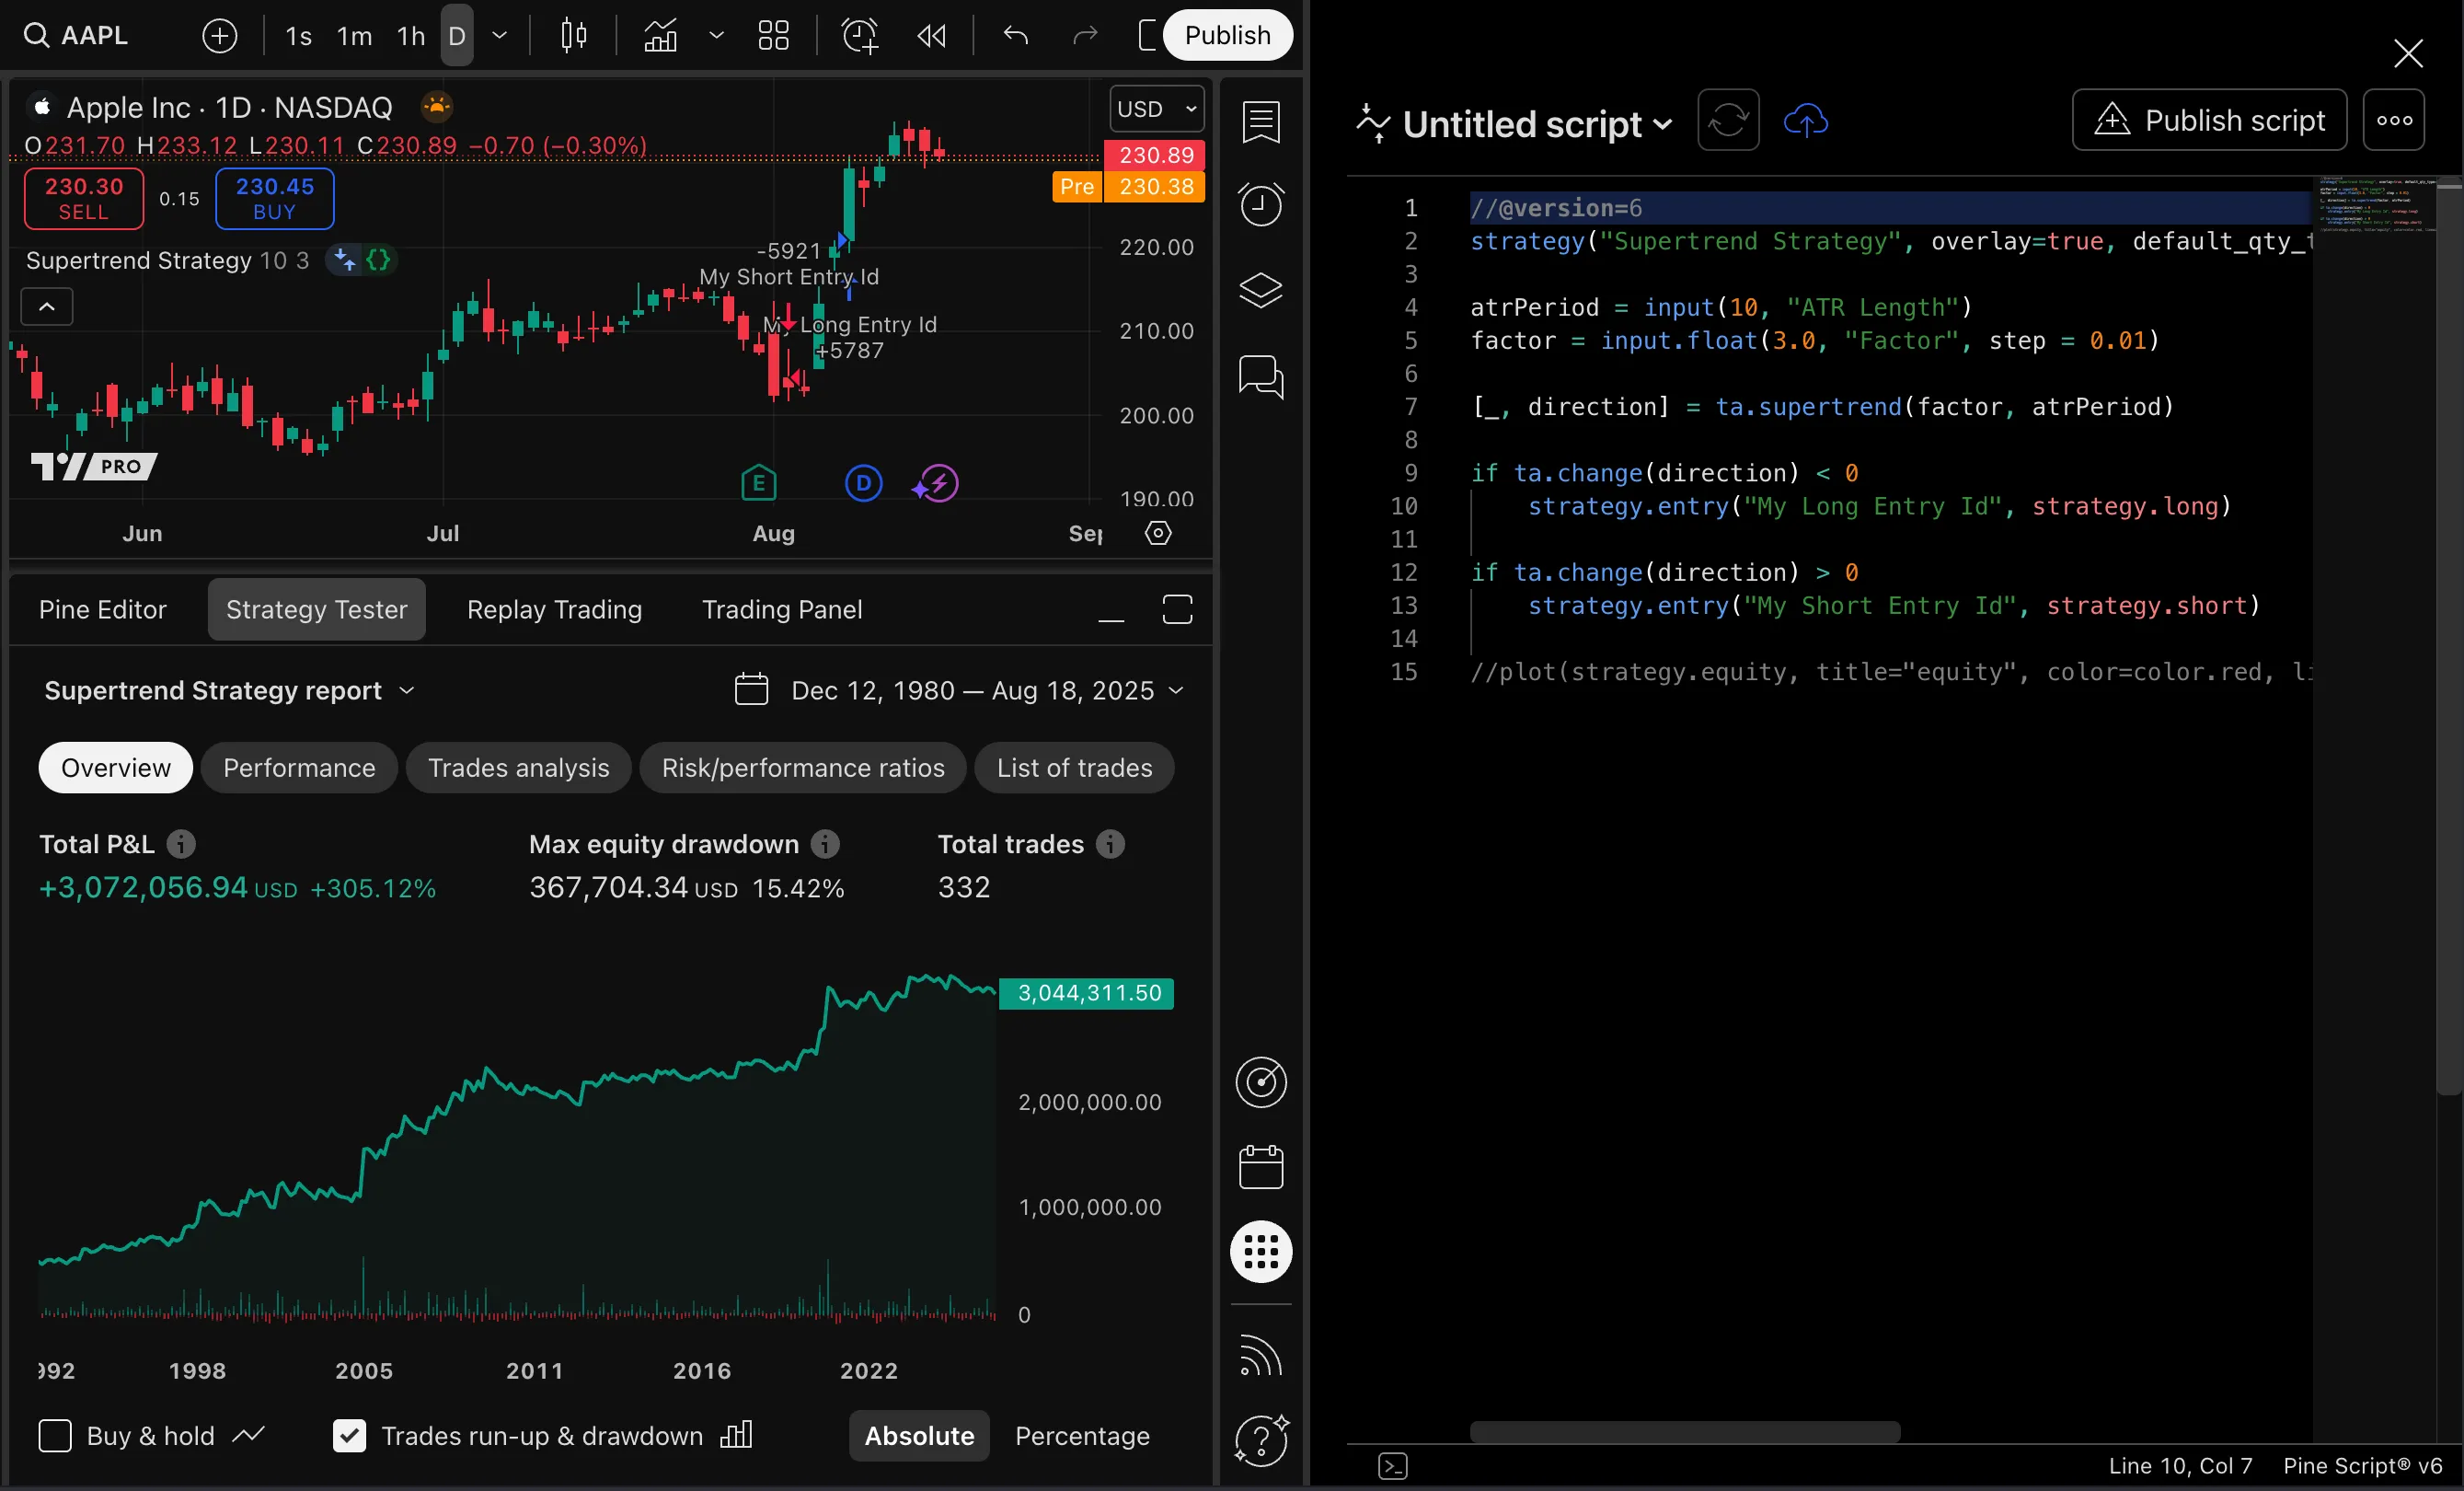Click the Replay rewind icon in top toolbar
The width and height of the screenshot is (2464, 1491).
[931, 36]
